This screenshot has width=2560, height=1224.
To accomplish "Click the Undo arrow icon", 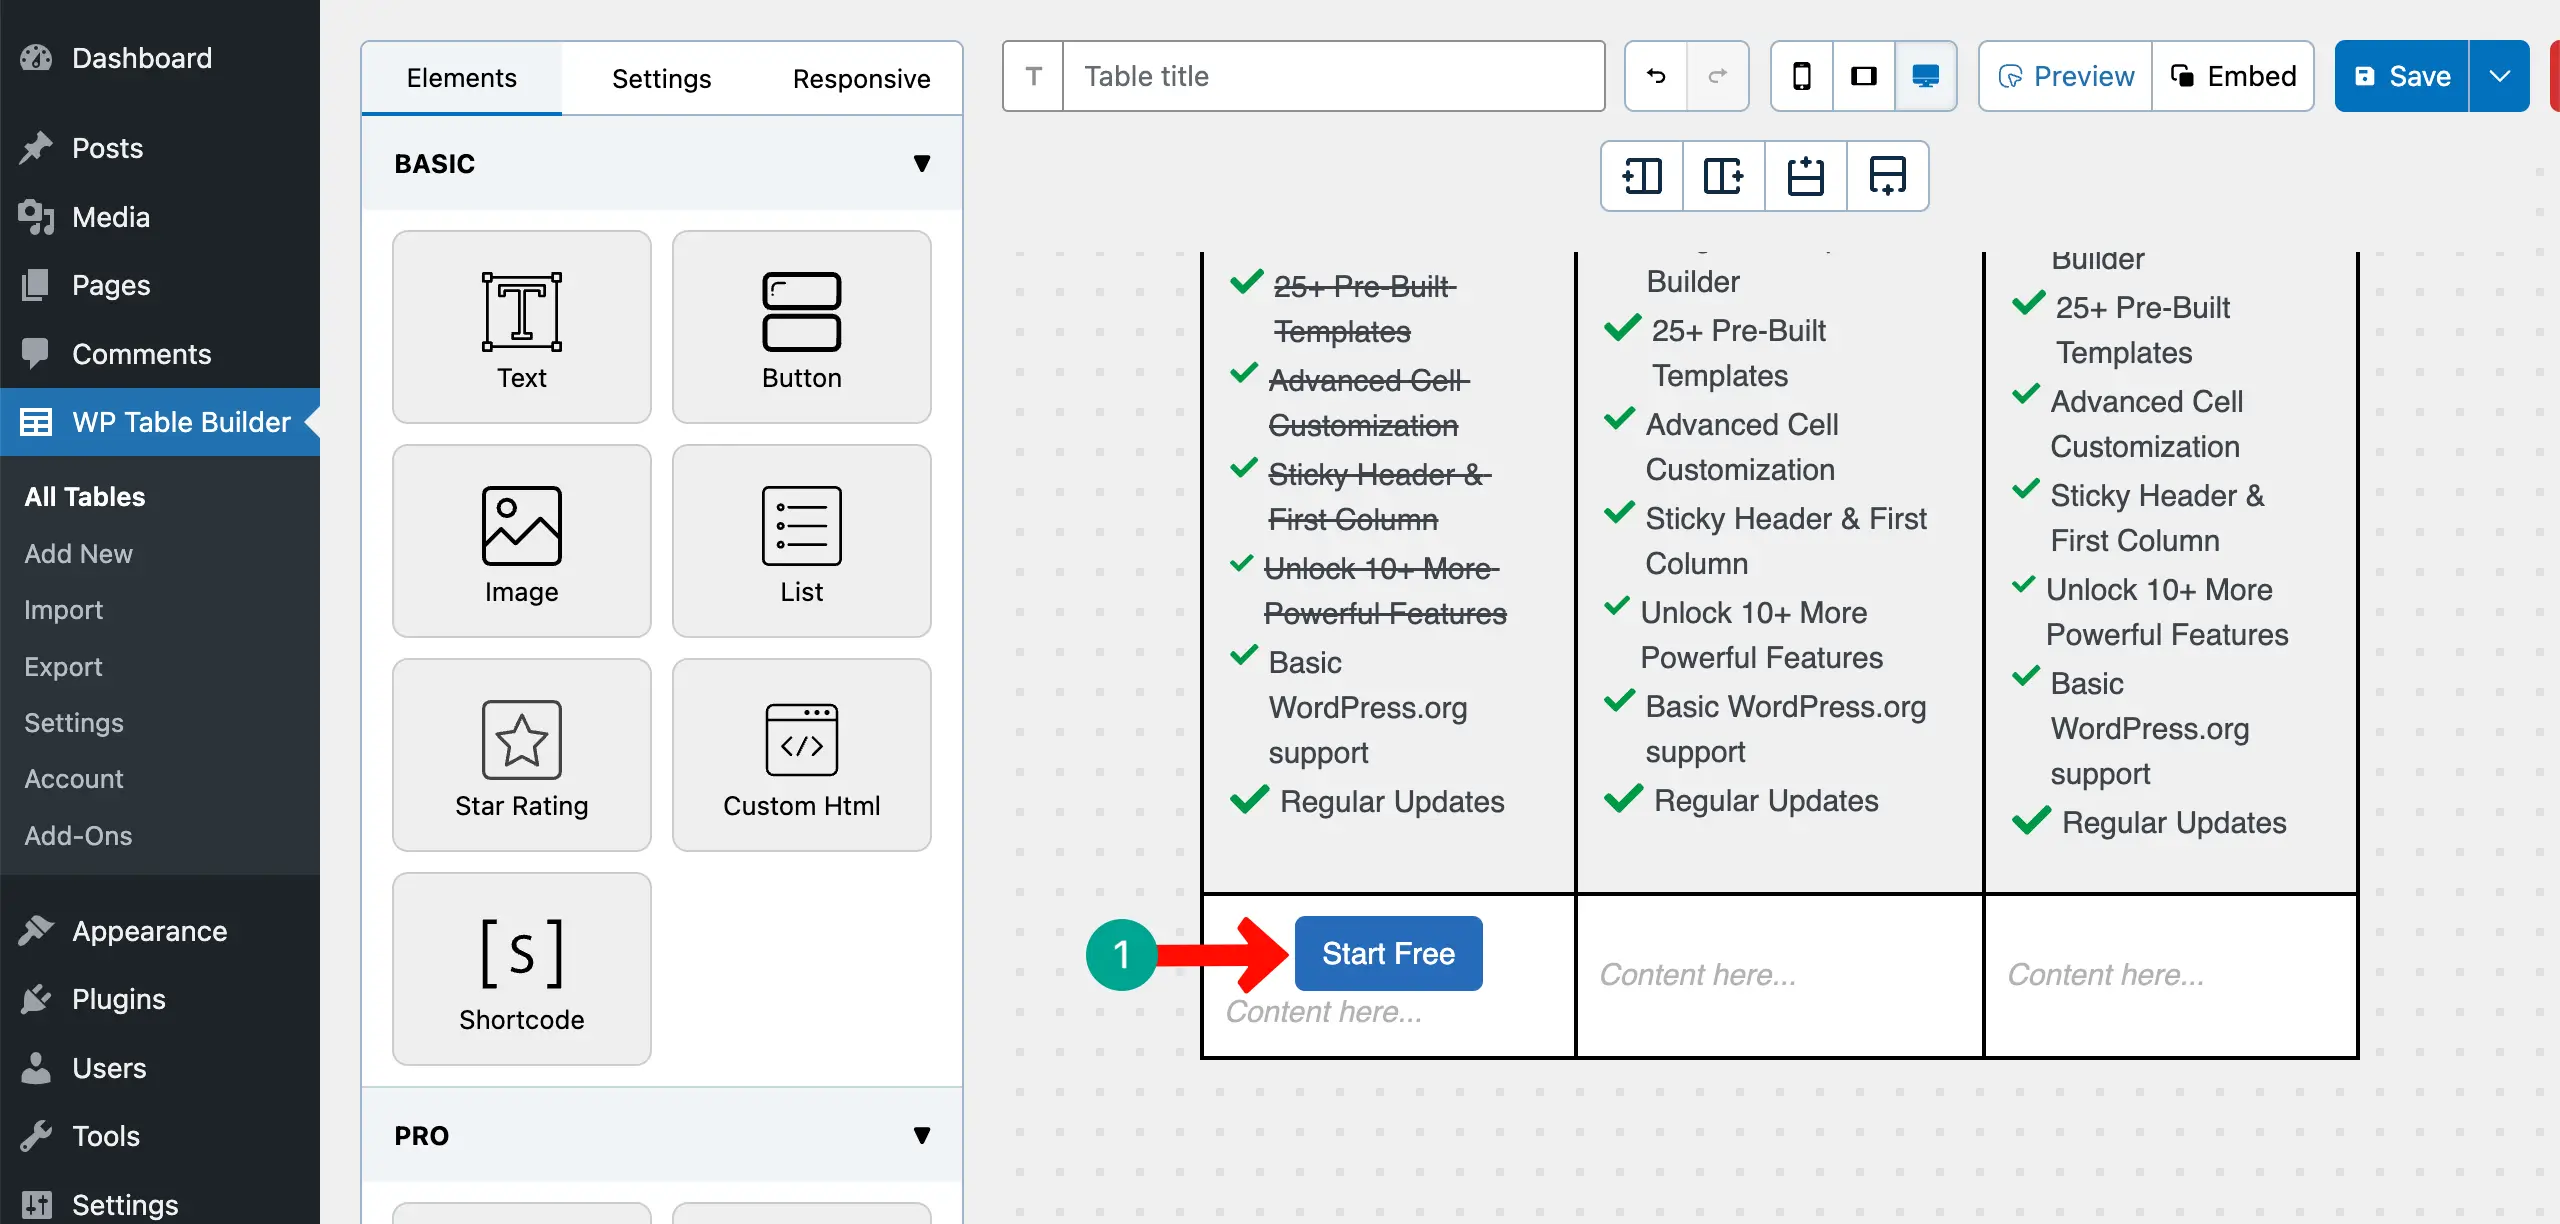I will [1654, 76].
